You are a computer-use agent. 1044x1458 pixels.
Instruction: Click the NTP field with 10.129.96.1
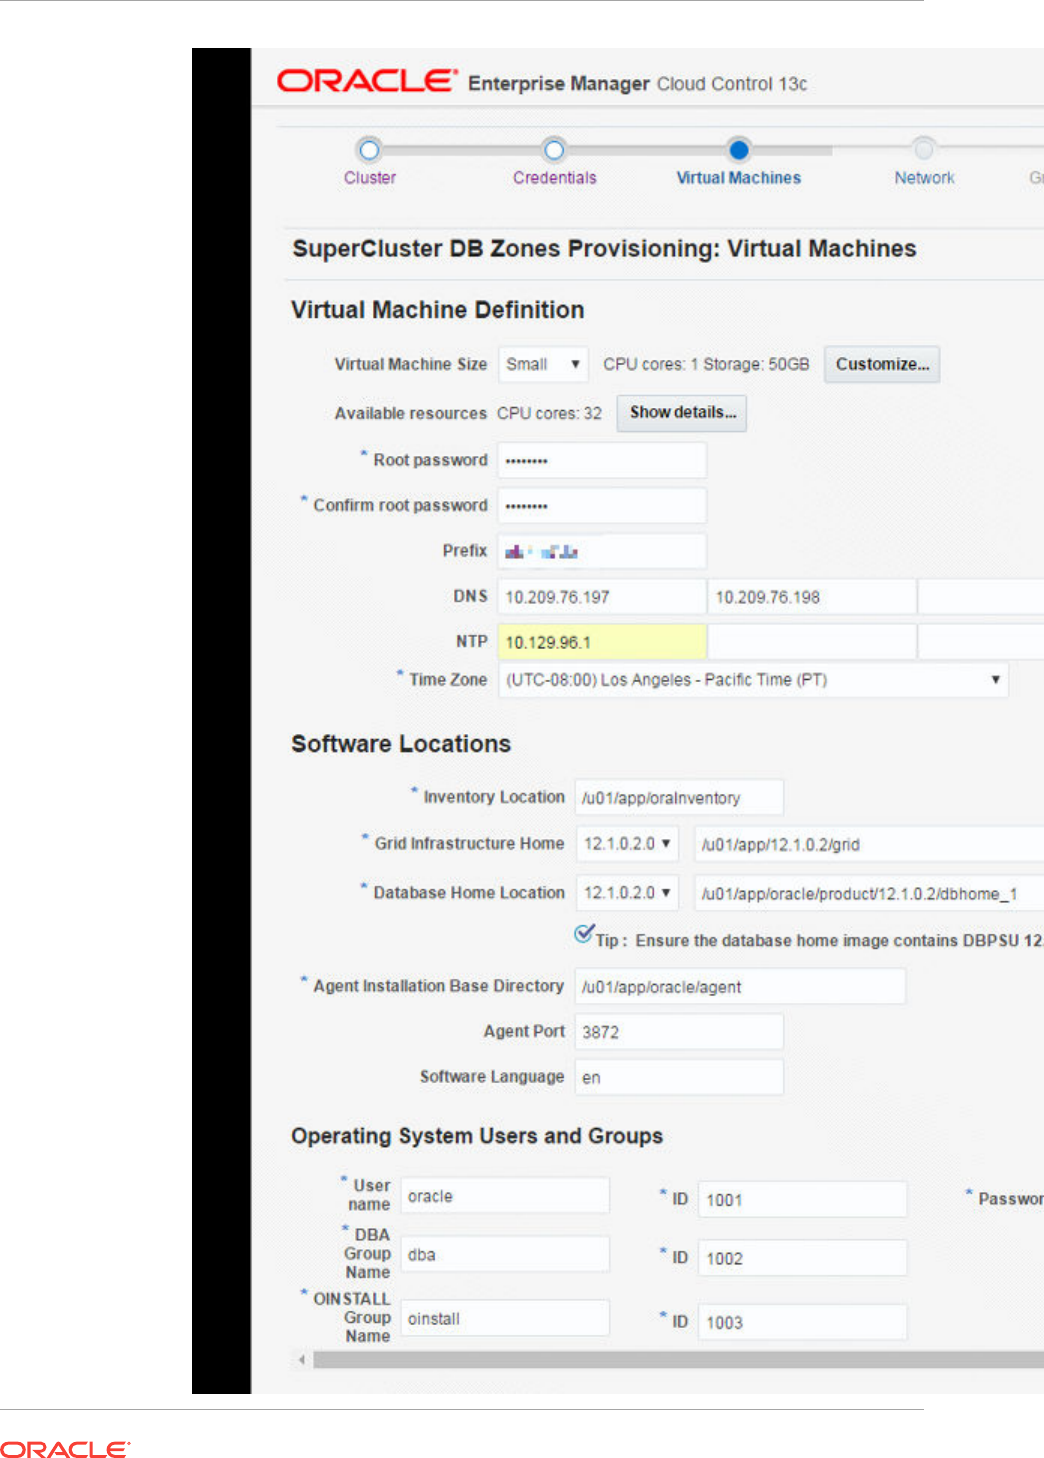pos(602,642)
